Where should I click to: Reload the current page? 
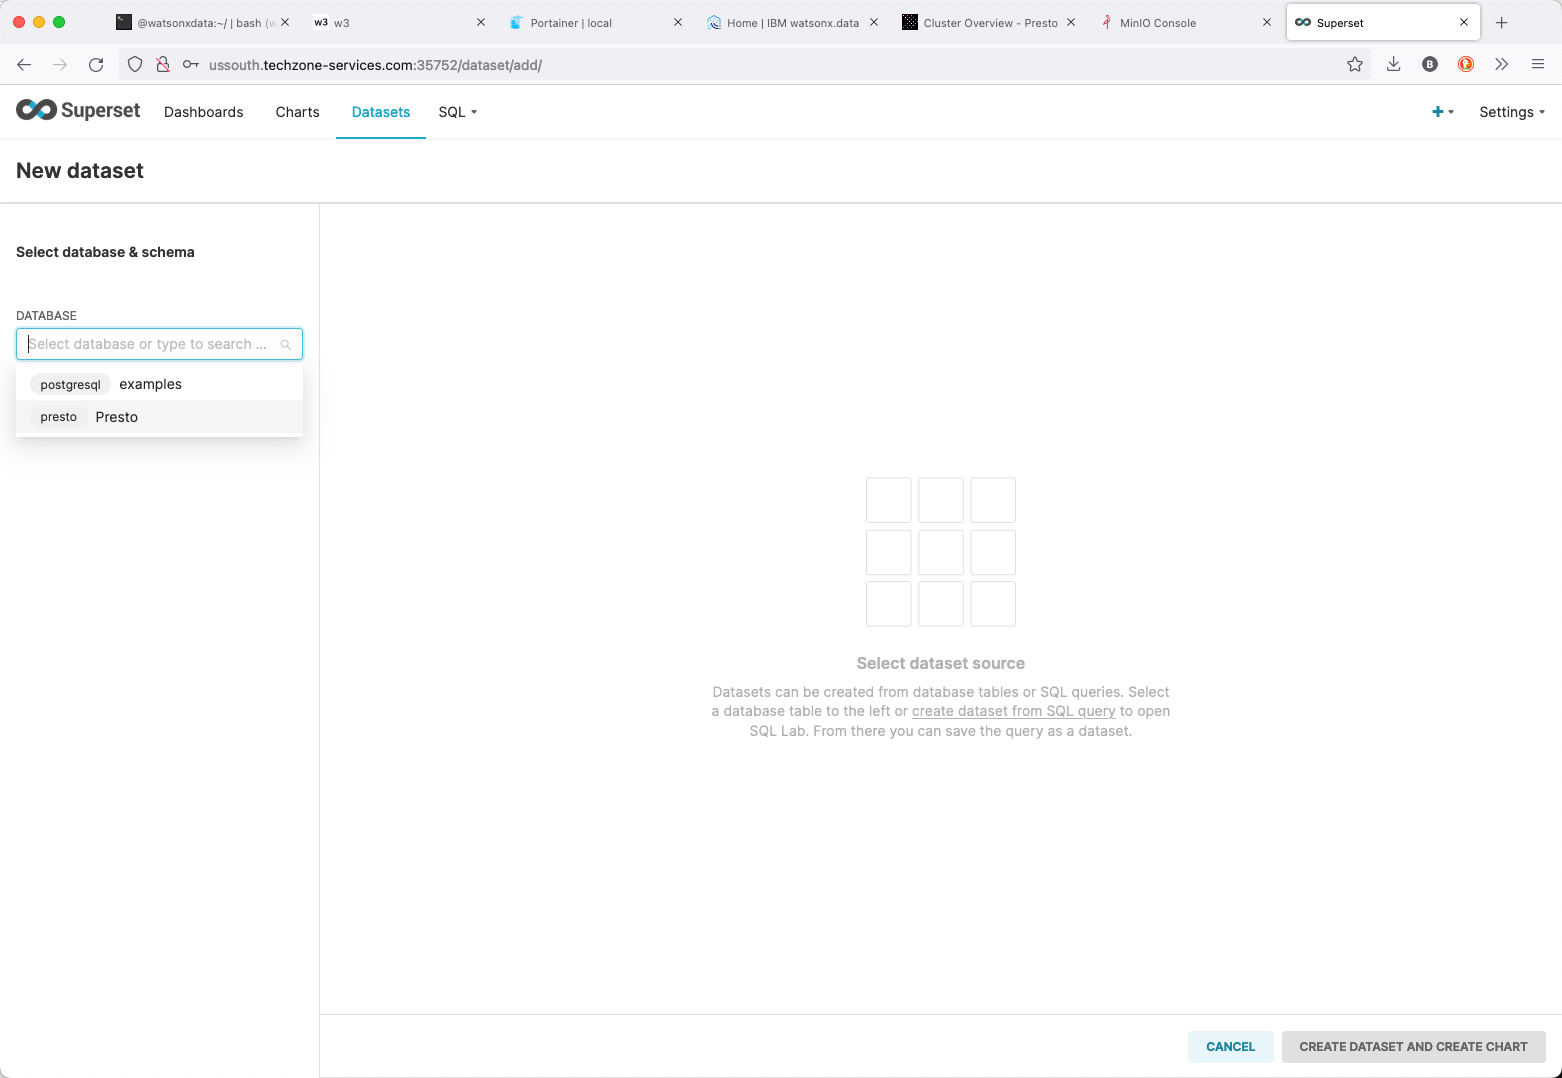96,64
